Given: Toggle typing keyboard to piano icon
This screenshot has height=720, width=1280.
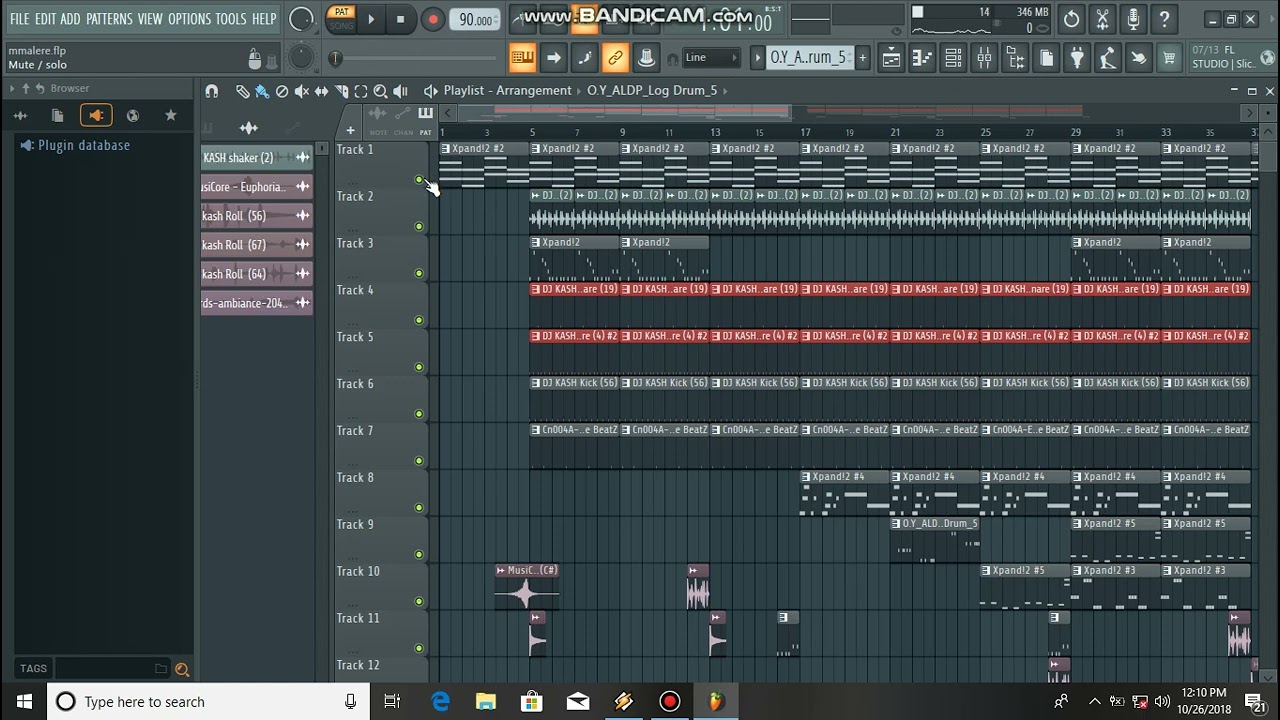Looking at the screenshot, I should pos(522,58).
